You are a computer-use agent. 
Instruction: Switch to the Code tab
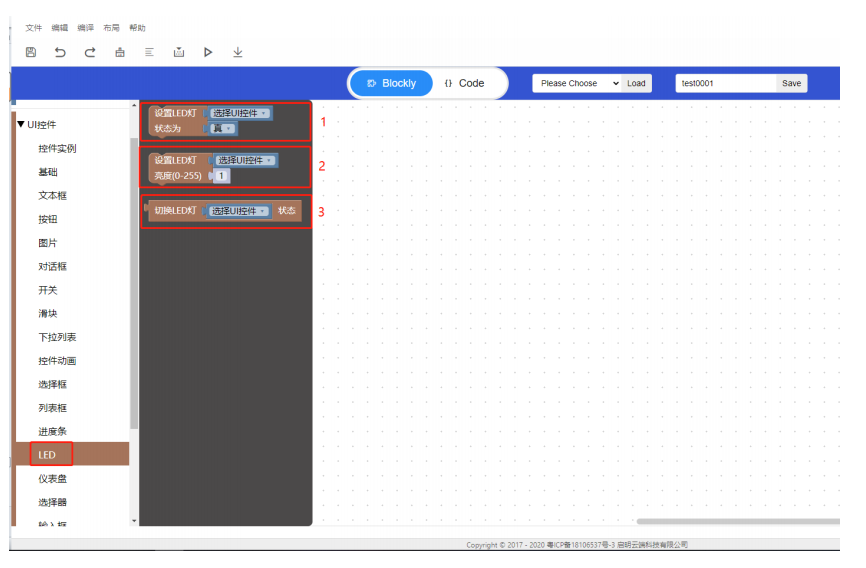pos(464,83)
